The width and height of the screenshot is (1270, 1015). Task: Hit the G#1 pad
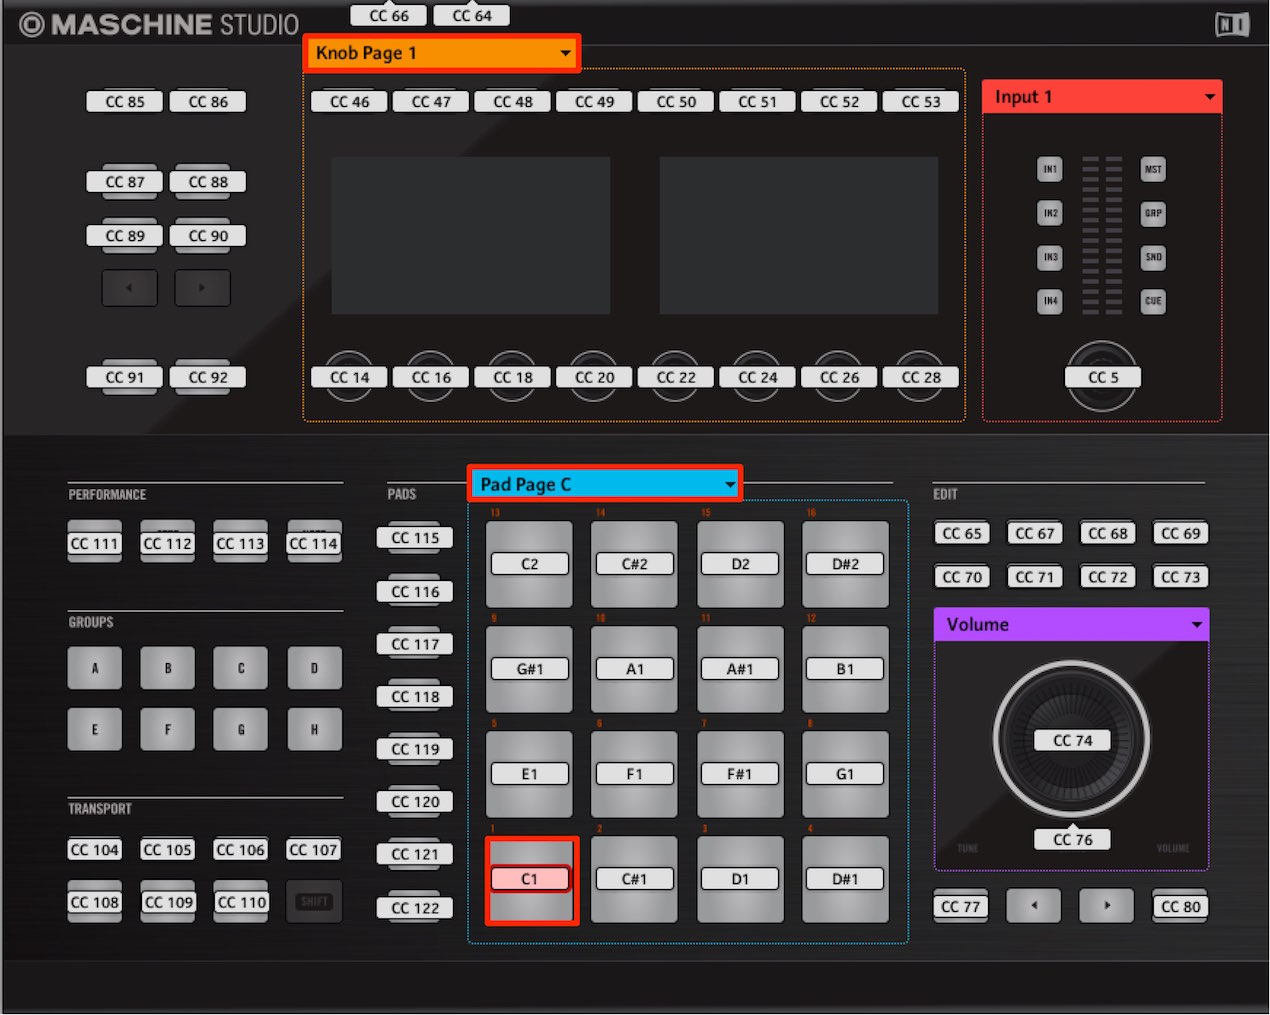click(529, 668)
